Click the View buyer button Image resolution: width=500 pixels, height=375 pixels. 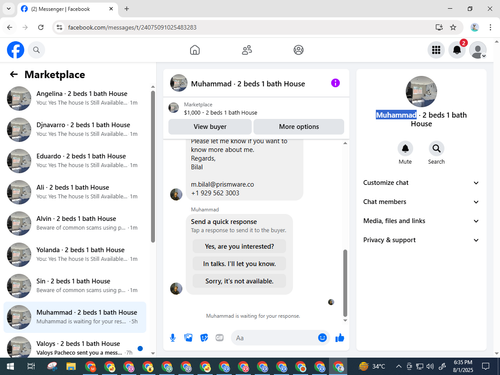point(210,127)
